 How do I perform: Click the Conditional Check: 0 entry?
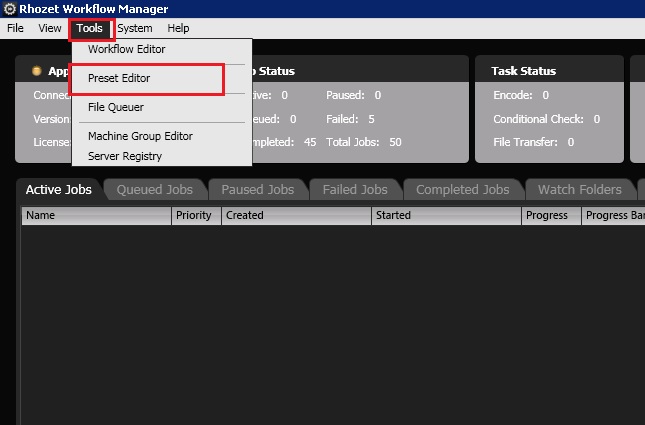coord(547,119)
